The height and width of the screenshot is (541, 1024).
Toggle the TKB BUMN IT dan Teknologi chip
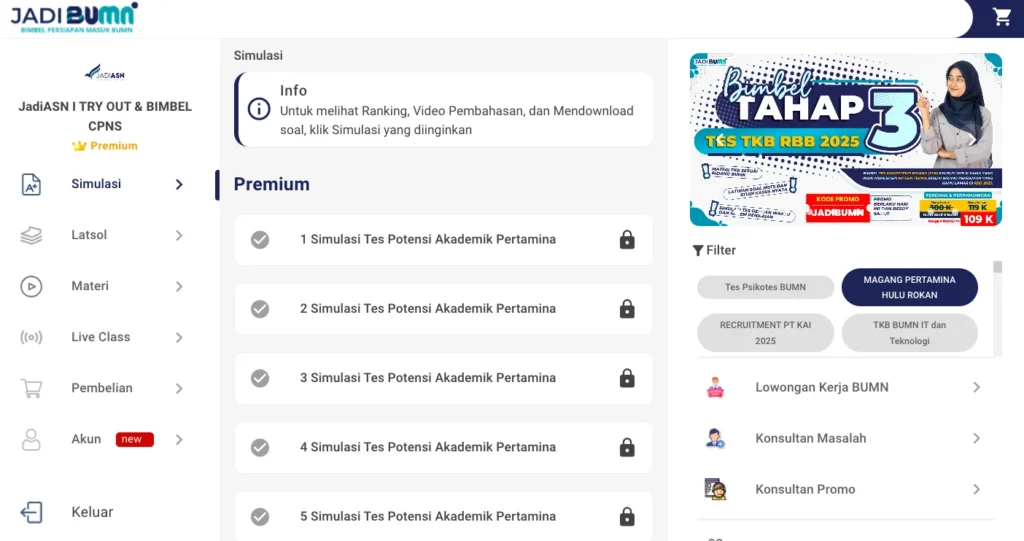tap(909, 333)
